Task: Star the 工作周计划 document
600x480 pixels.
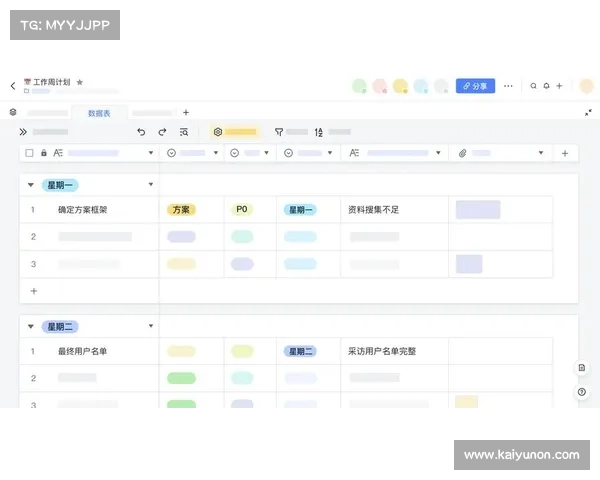Action: pyautogui.click(x=80, y=82)
